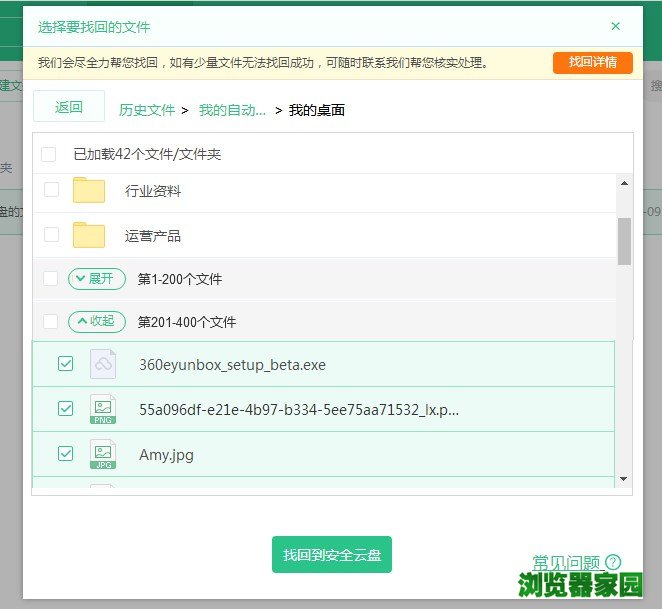Click the file list scrollbar thumb
Viewport: 662px width, 609px height.
[x=624, y=241]
